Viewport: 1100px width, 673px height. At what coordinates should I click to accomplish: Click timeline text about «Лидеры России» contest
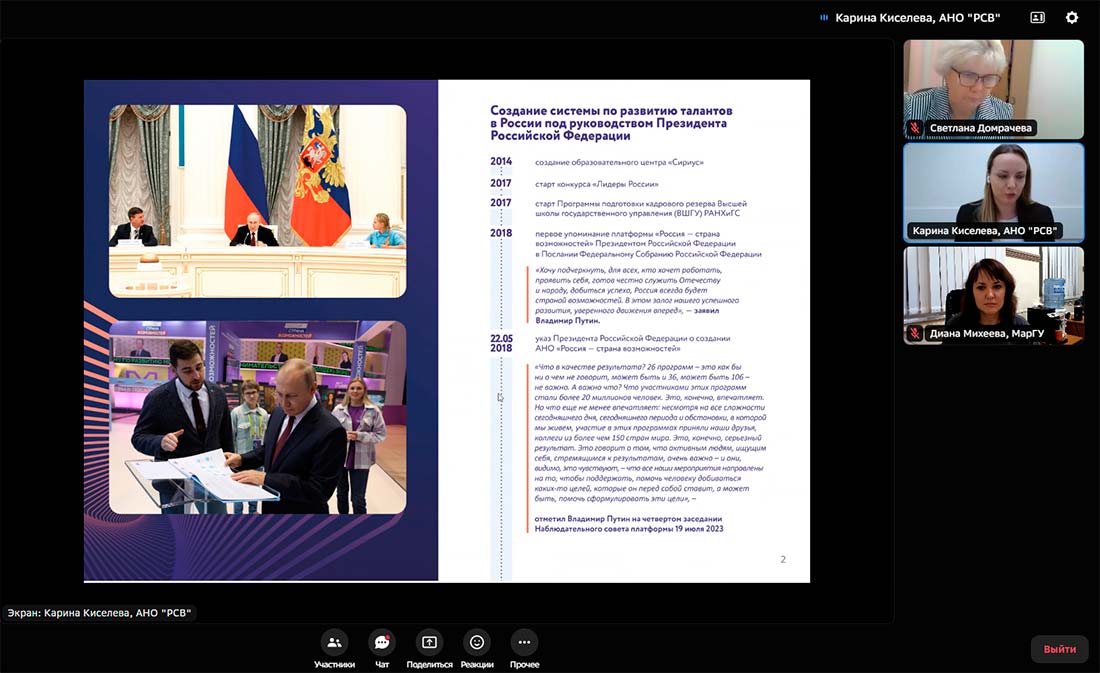point(597,184)
